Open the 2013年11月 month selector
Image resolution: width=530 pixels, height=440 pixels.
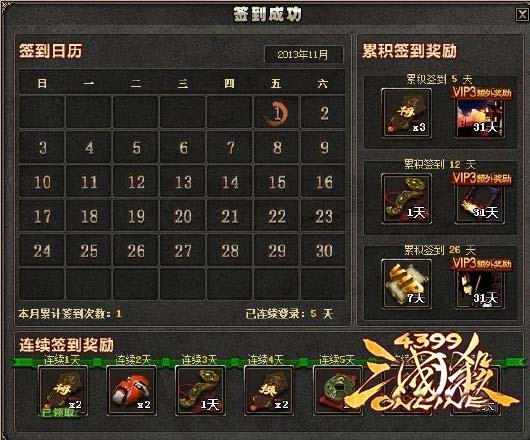click(x=303, y=54)
